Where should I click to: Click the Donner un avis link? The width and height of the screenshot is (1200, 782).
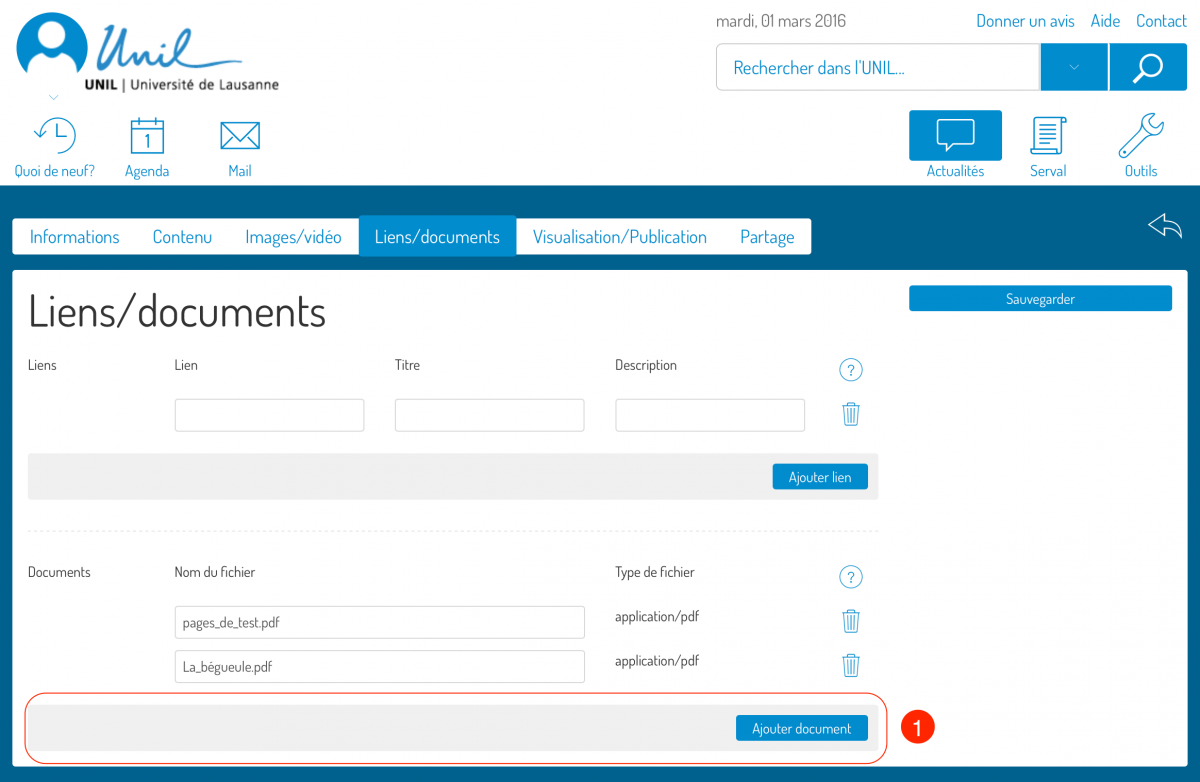(1025, 21)
